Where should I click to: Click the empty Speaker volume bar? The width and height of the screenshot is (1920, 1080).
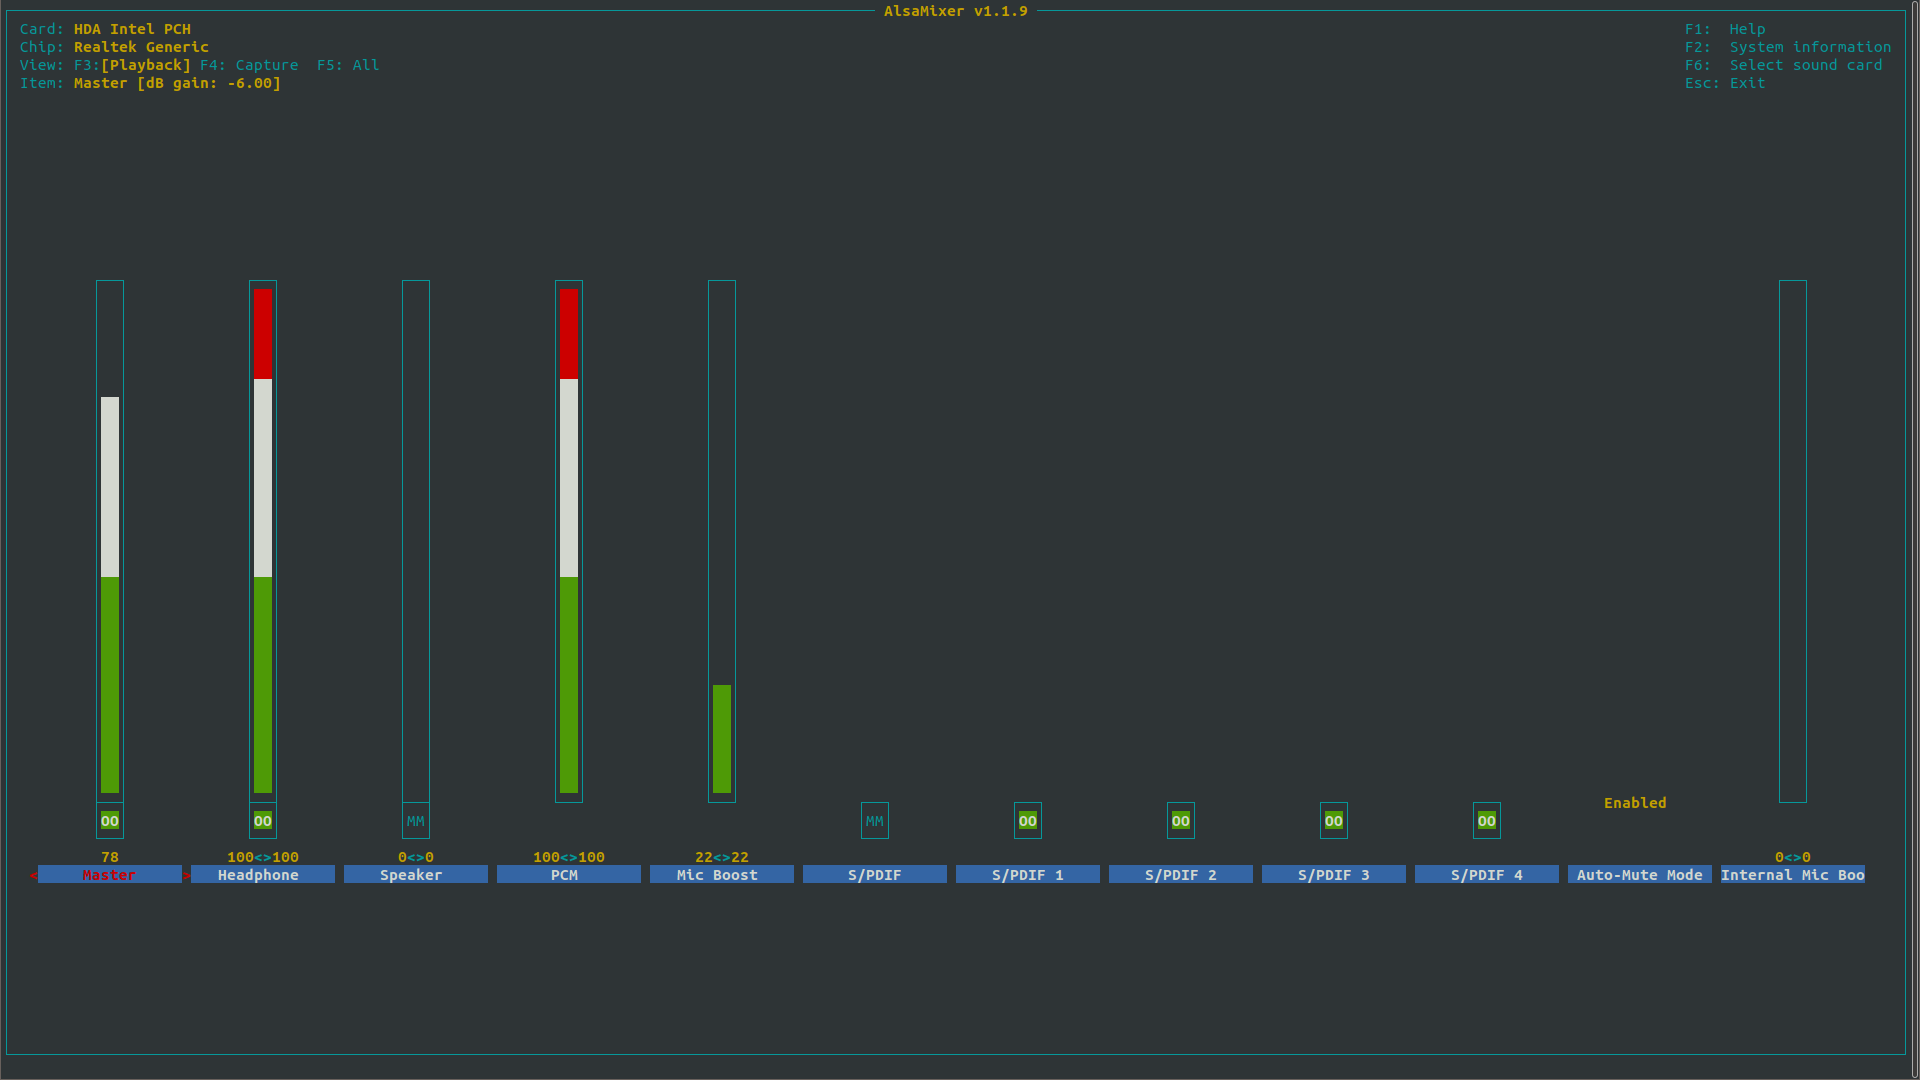[x=416, y=540]
